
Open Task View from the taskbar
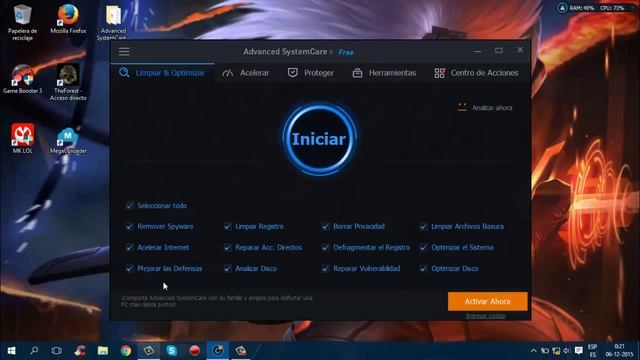pos(57,351)
